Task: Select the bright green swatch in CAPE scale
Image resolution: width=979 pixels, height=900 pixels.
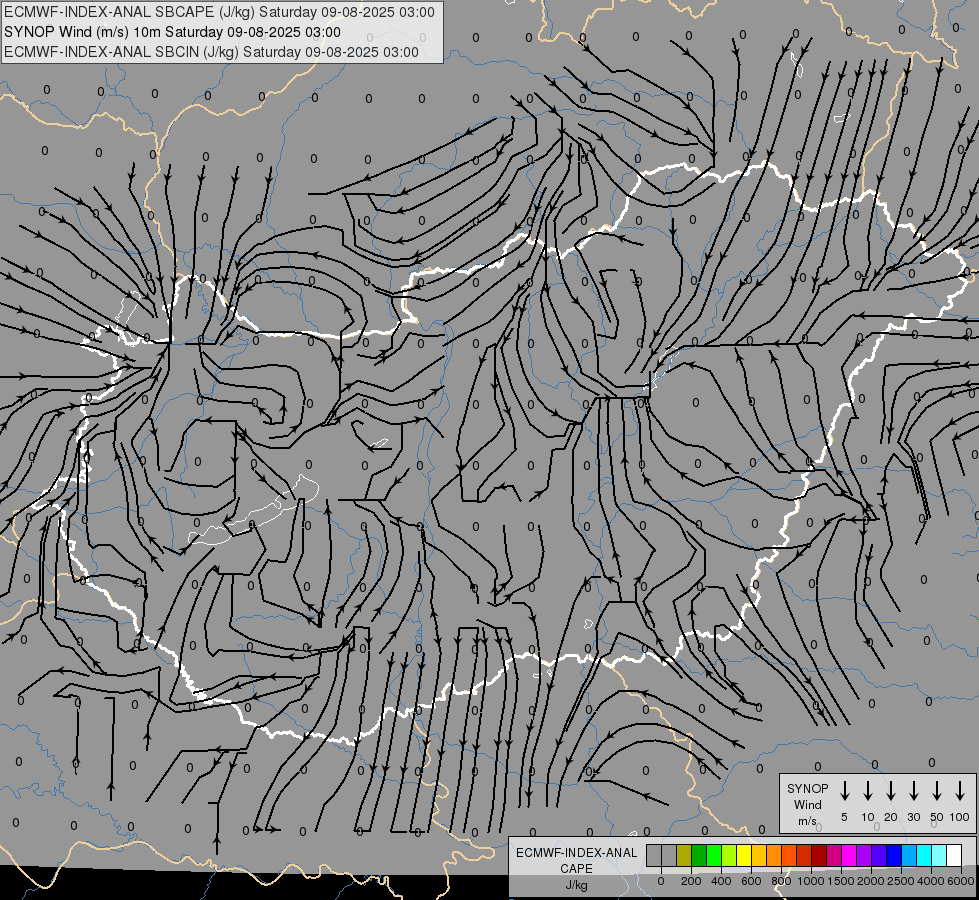Action: click(714, 856)
